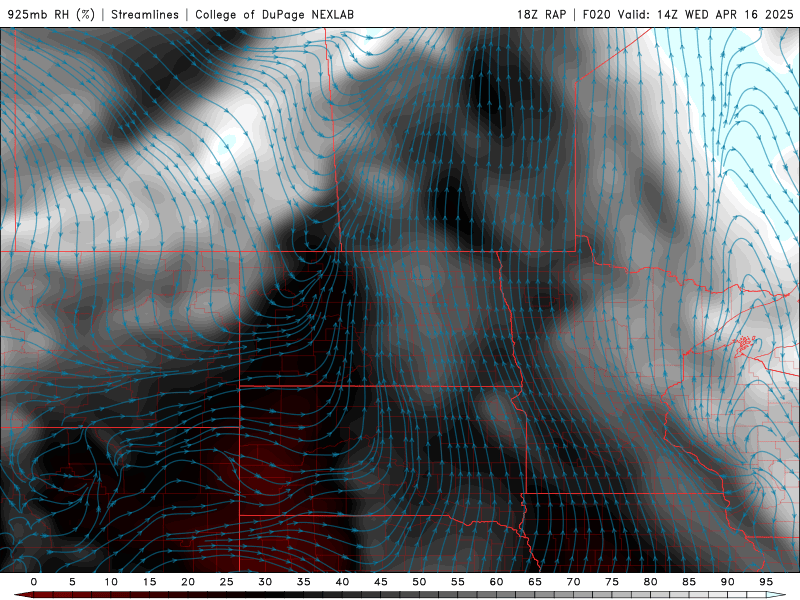This screenshot has height=600, width=800.
Task: Click the colorbar label '20'
Action: 188,582
